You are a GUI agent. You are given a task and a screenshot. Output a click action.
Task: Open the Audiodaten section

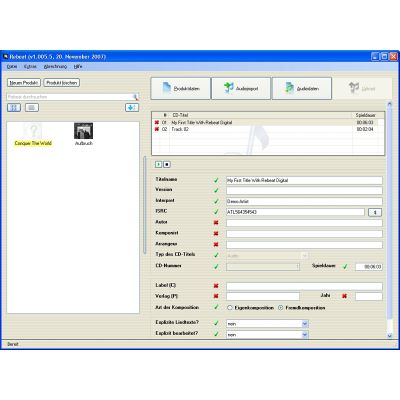302,88
